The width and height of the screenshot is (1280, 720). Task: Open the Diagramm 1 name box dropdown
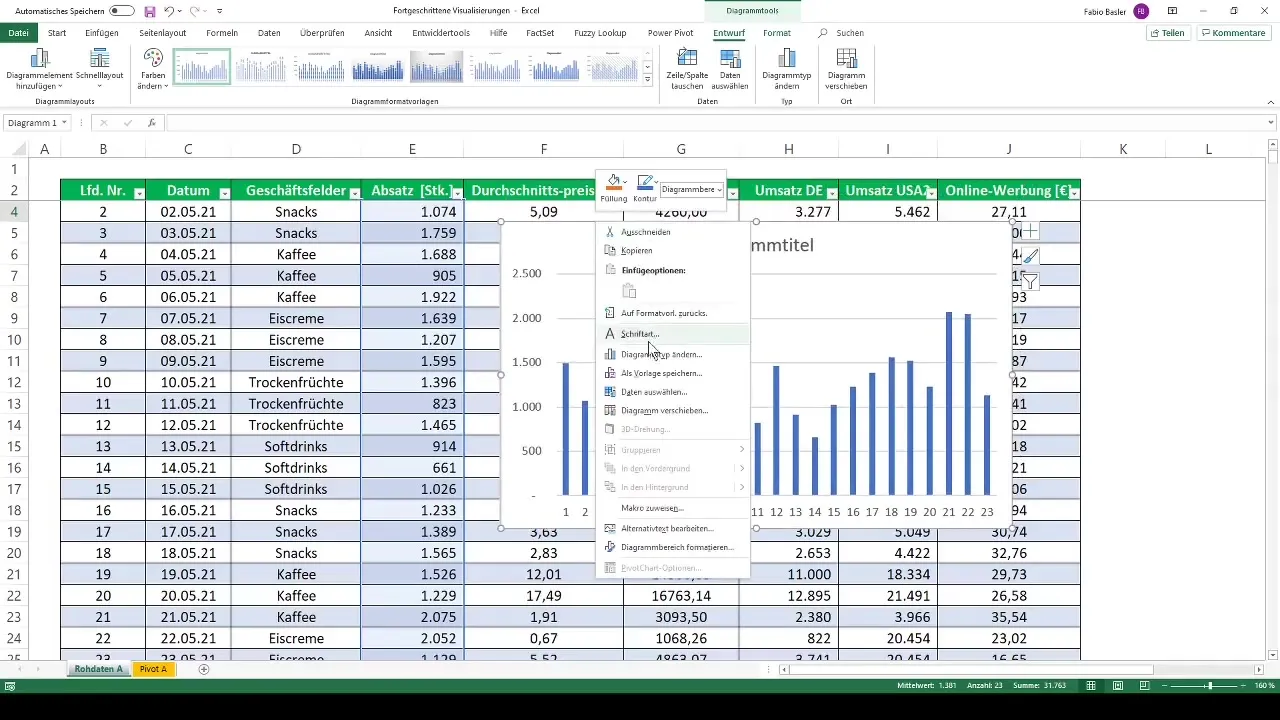point(64,123)
